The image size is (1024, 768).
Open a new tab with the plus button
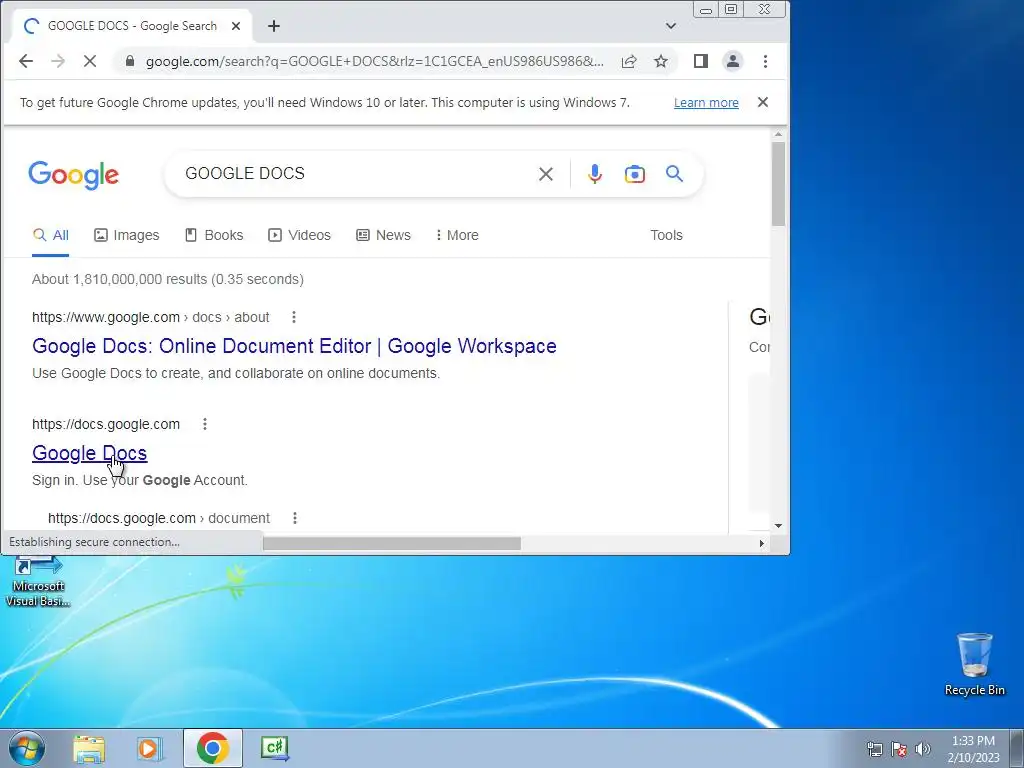coord(274,26)
